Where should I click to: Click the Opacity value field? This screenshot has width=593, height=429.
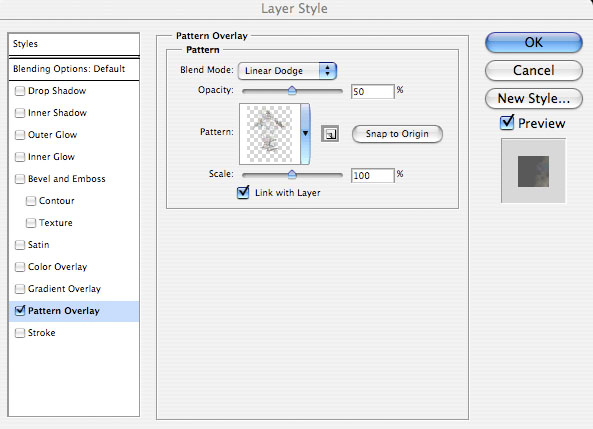373,92
